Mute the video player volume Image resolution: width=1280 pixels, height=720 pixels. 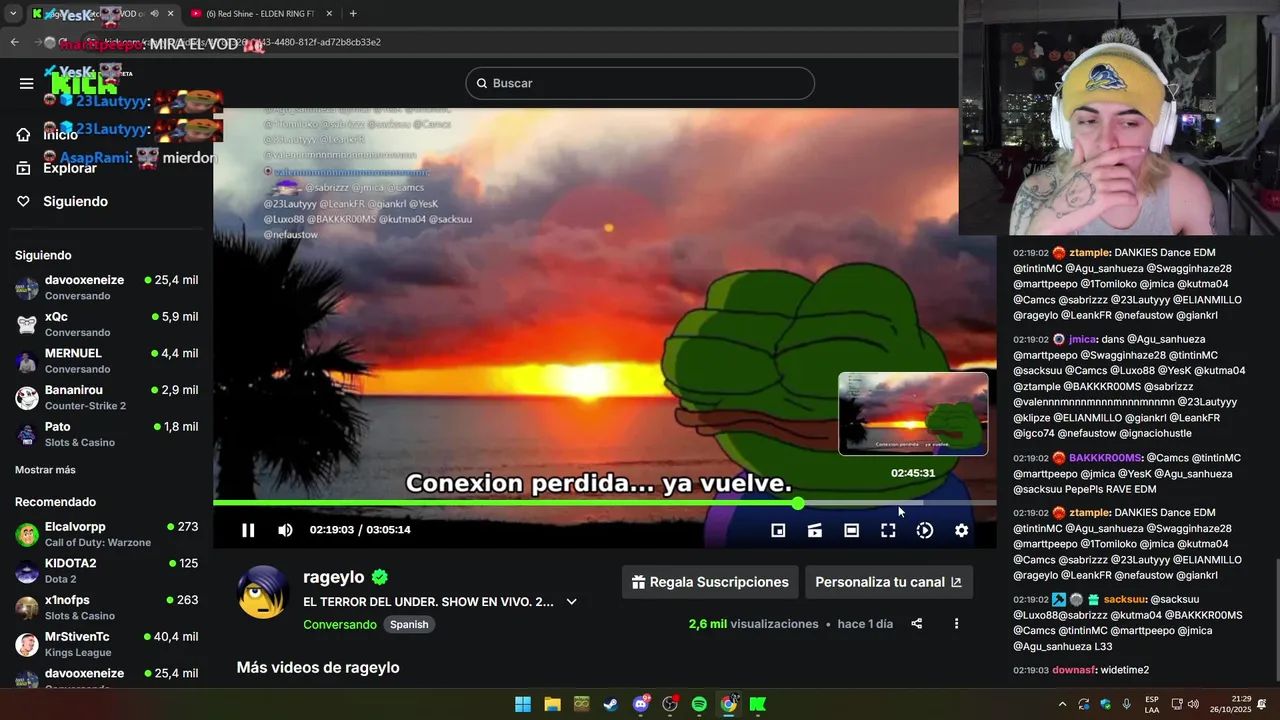point(285,530)
